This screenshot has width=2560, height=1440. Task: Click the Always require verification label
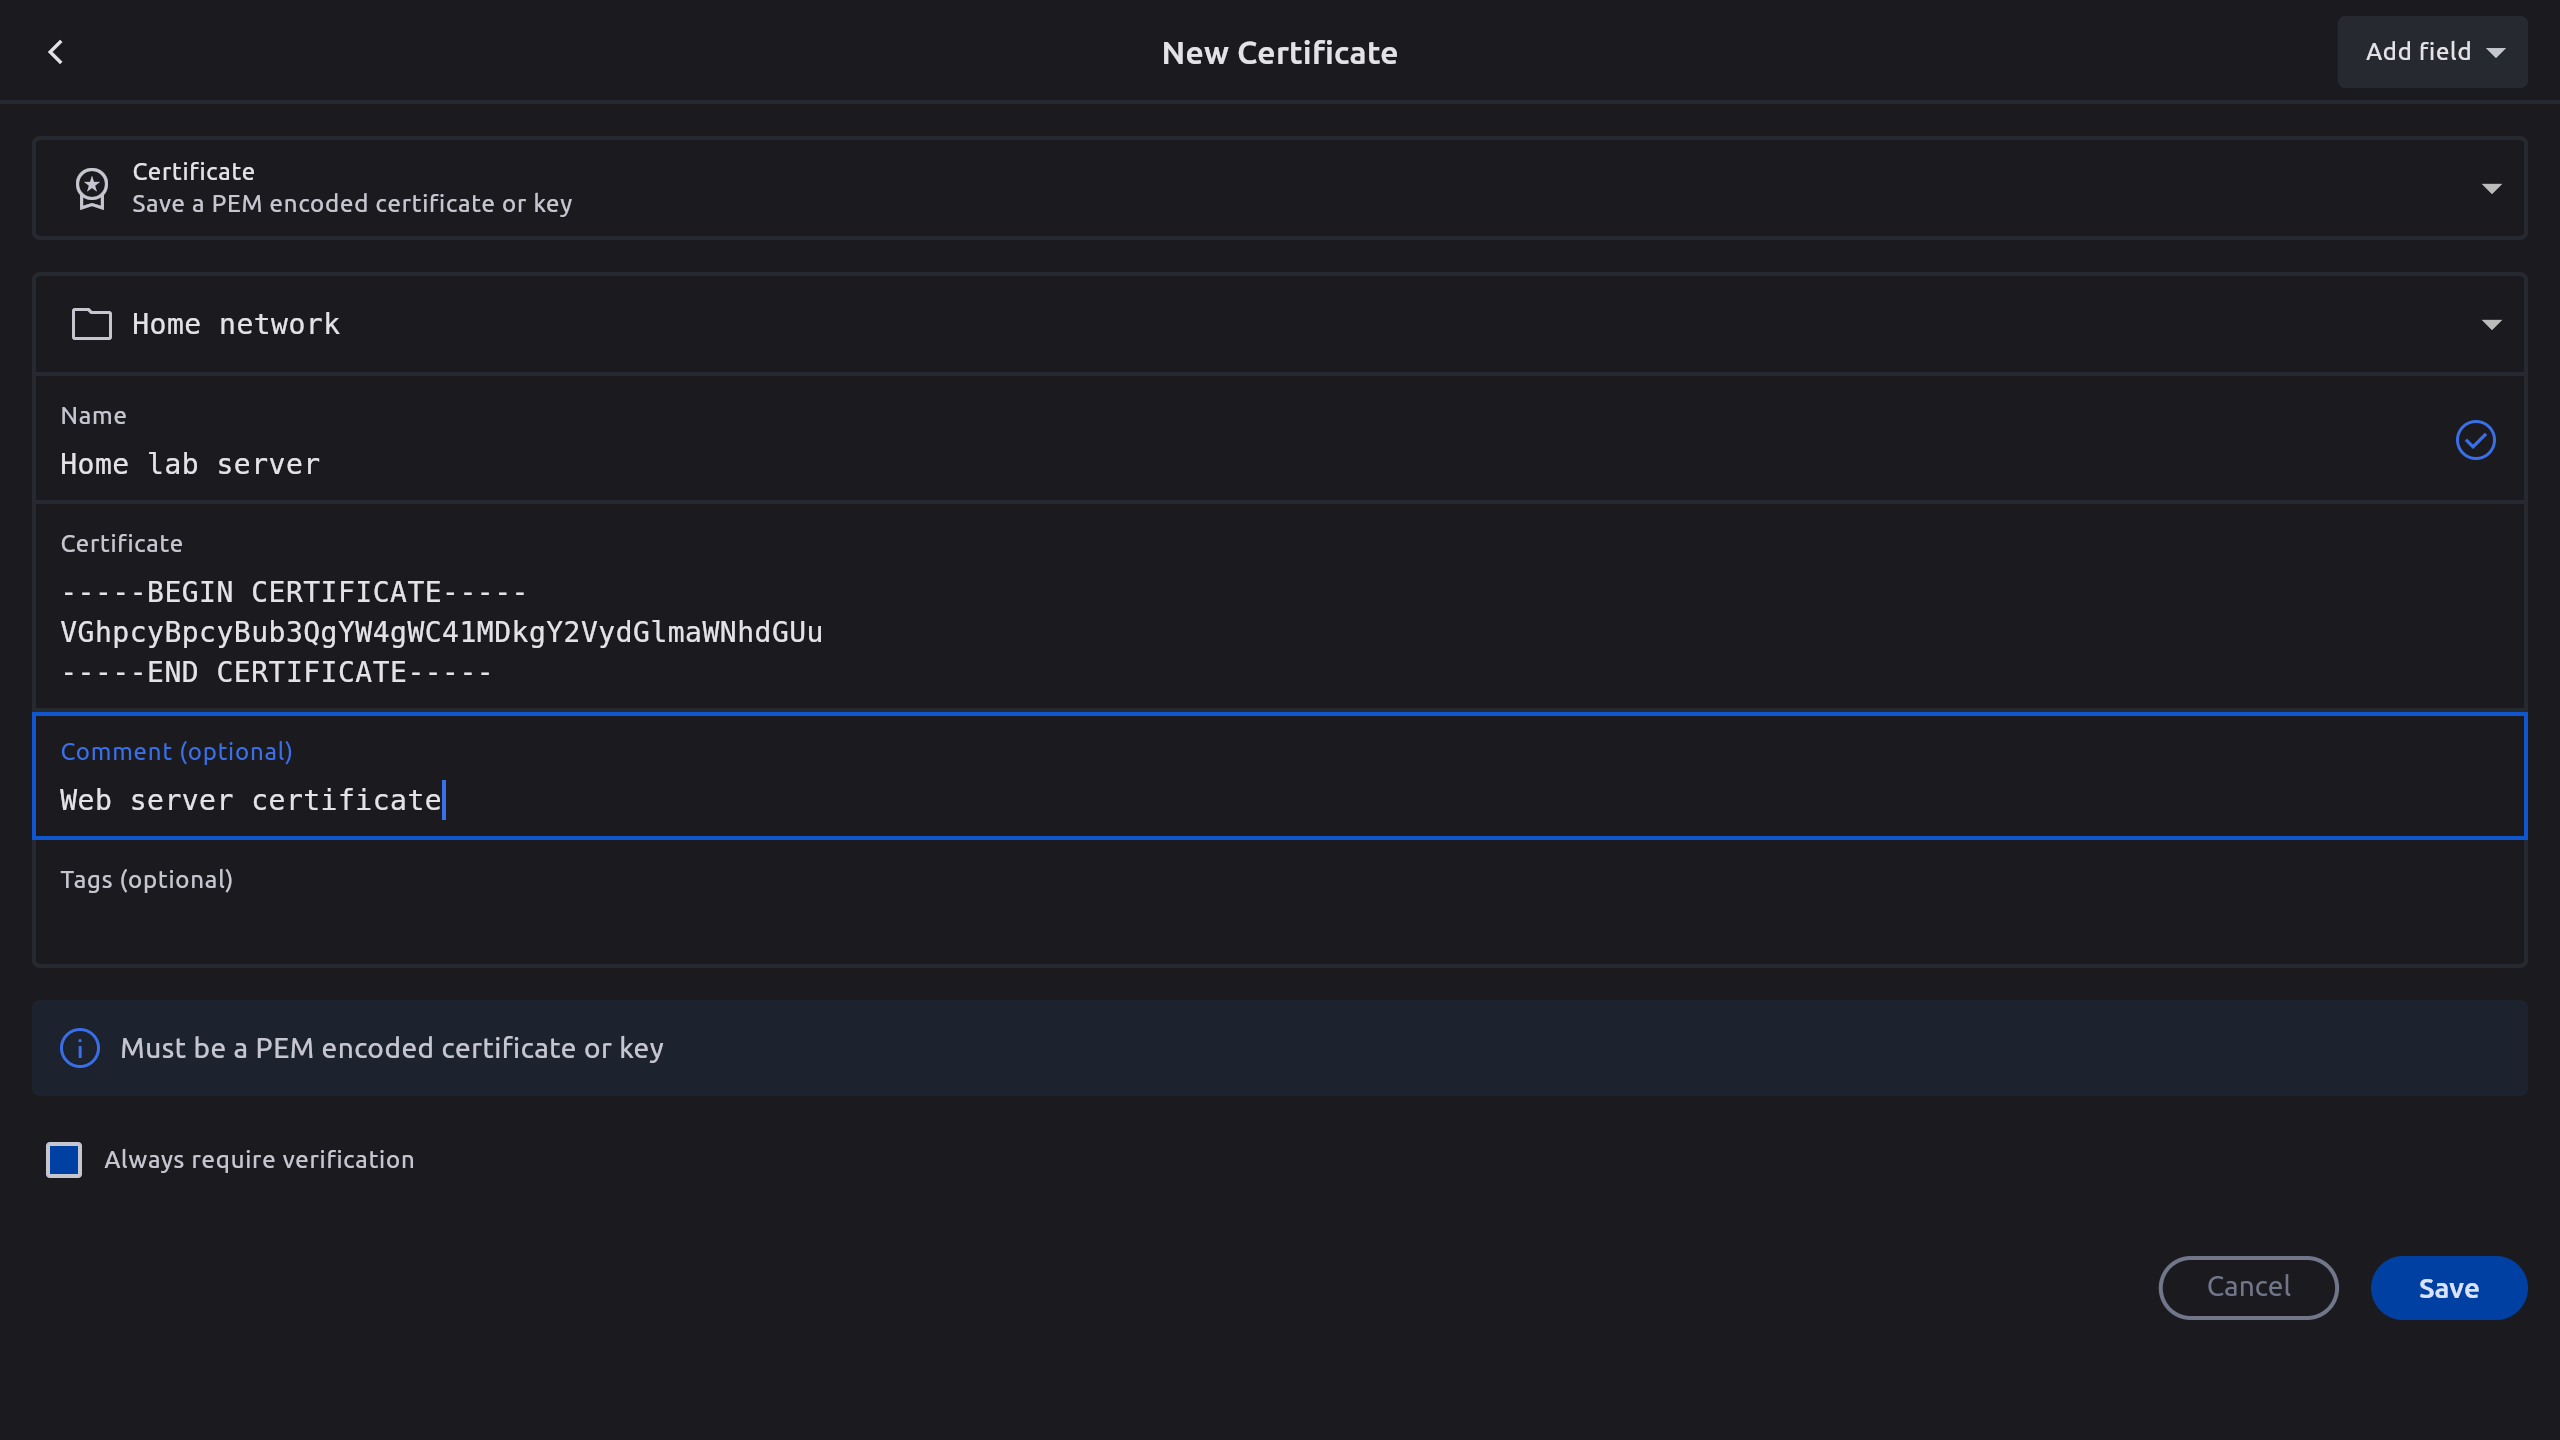(259, 1160)
